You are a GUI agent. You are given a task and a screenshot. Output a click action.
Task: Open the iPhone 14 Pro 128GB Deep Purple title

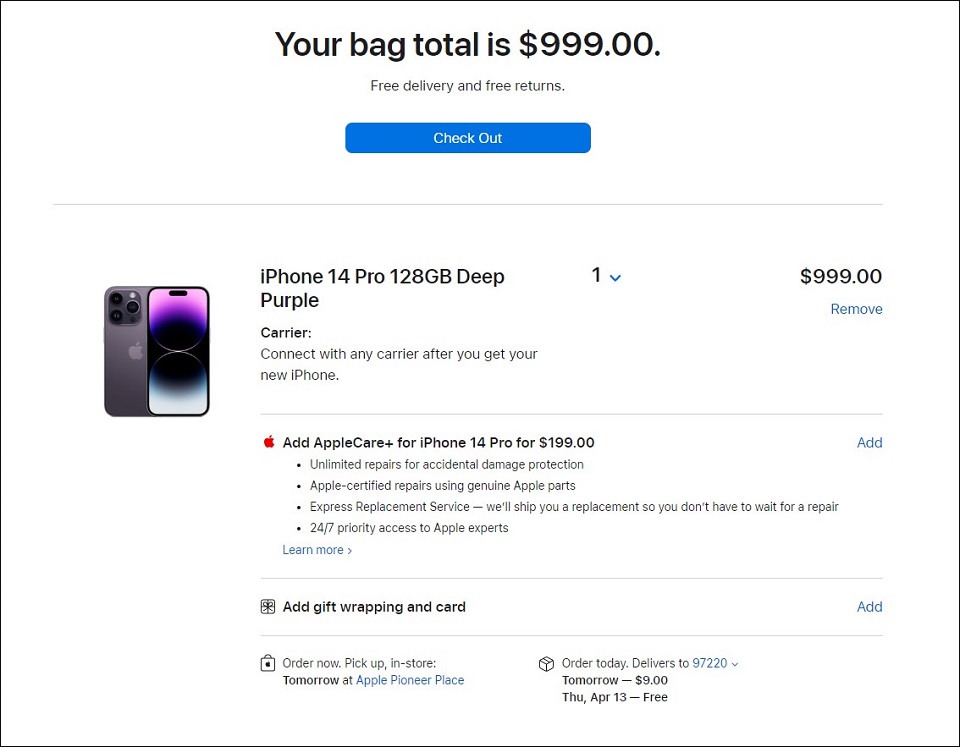tap(382, 288)
